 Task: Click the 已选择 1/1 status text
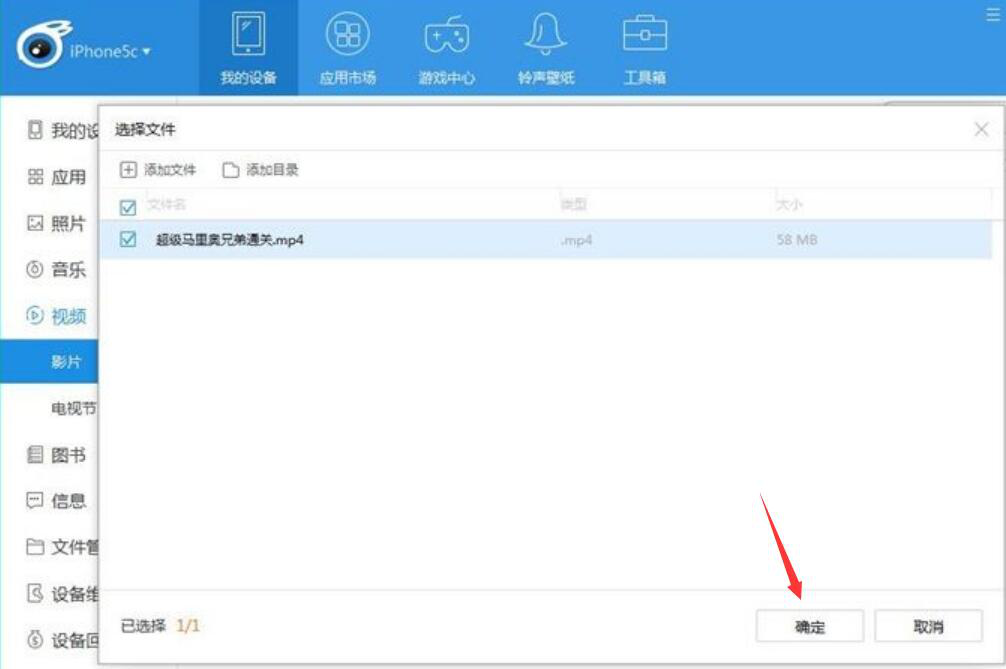pos(160,625)
